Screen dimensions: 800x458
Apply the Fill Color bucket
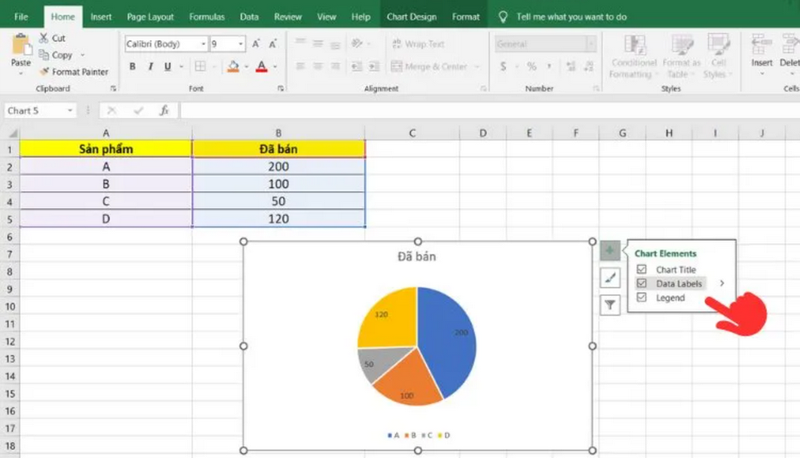click(233, 66)
